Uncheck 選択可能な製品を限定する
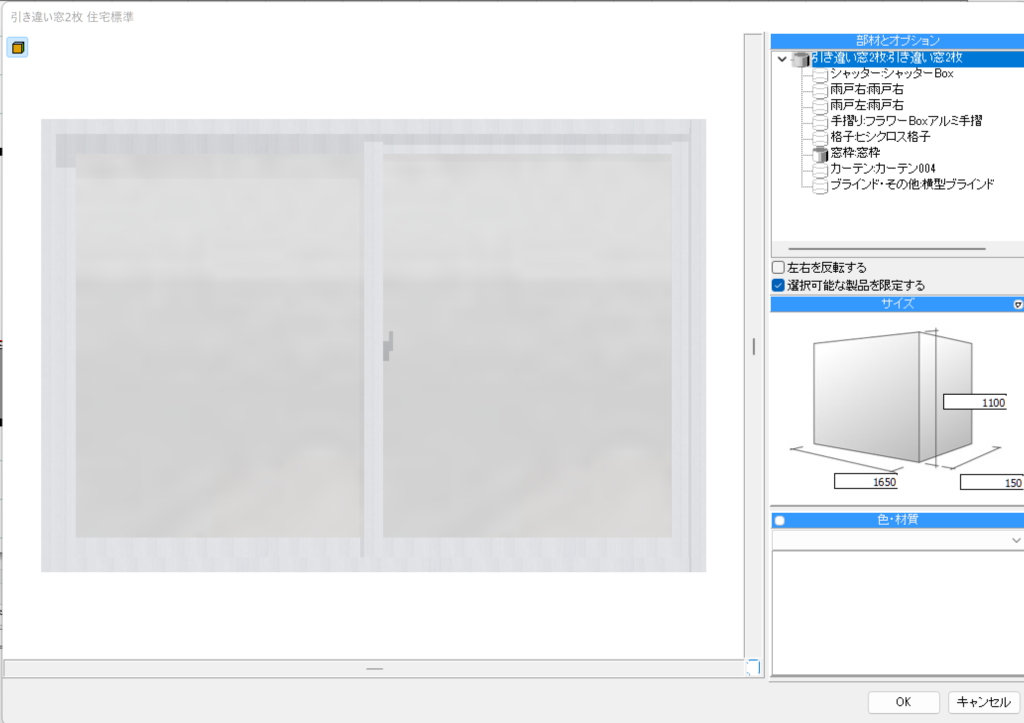 click(779, 285)
